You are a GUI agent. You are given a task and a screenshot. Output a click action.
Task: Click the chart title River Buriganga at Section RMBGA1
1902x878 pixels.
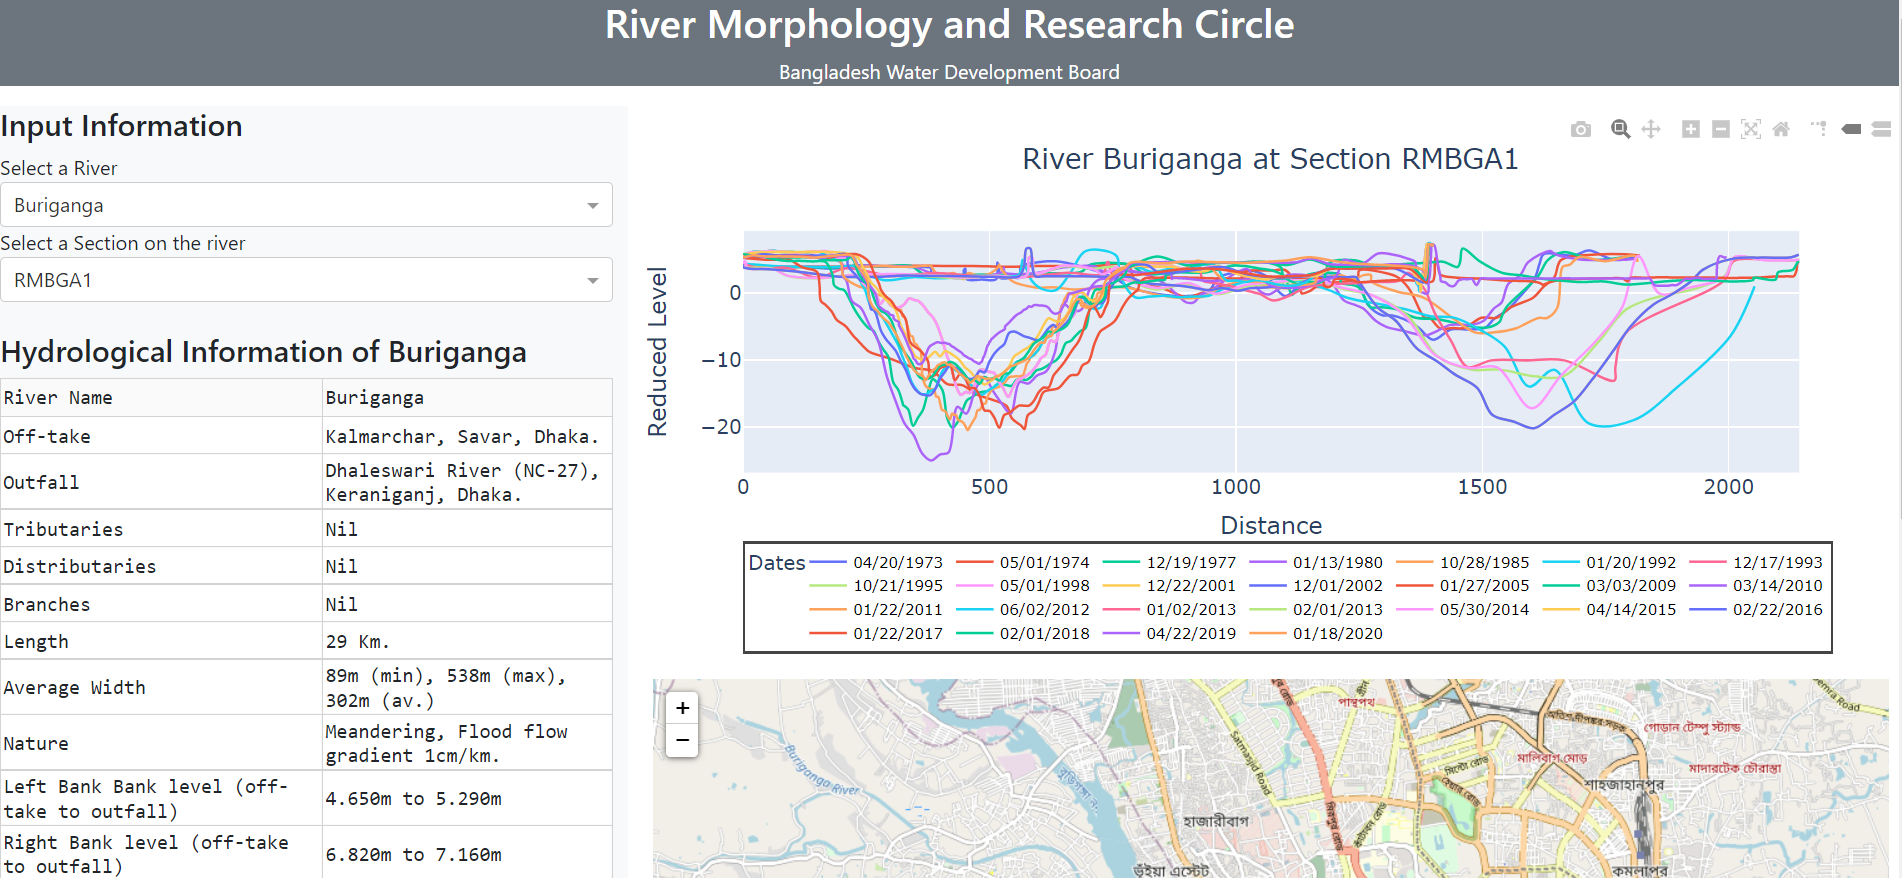coord(1270,159)
